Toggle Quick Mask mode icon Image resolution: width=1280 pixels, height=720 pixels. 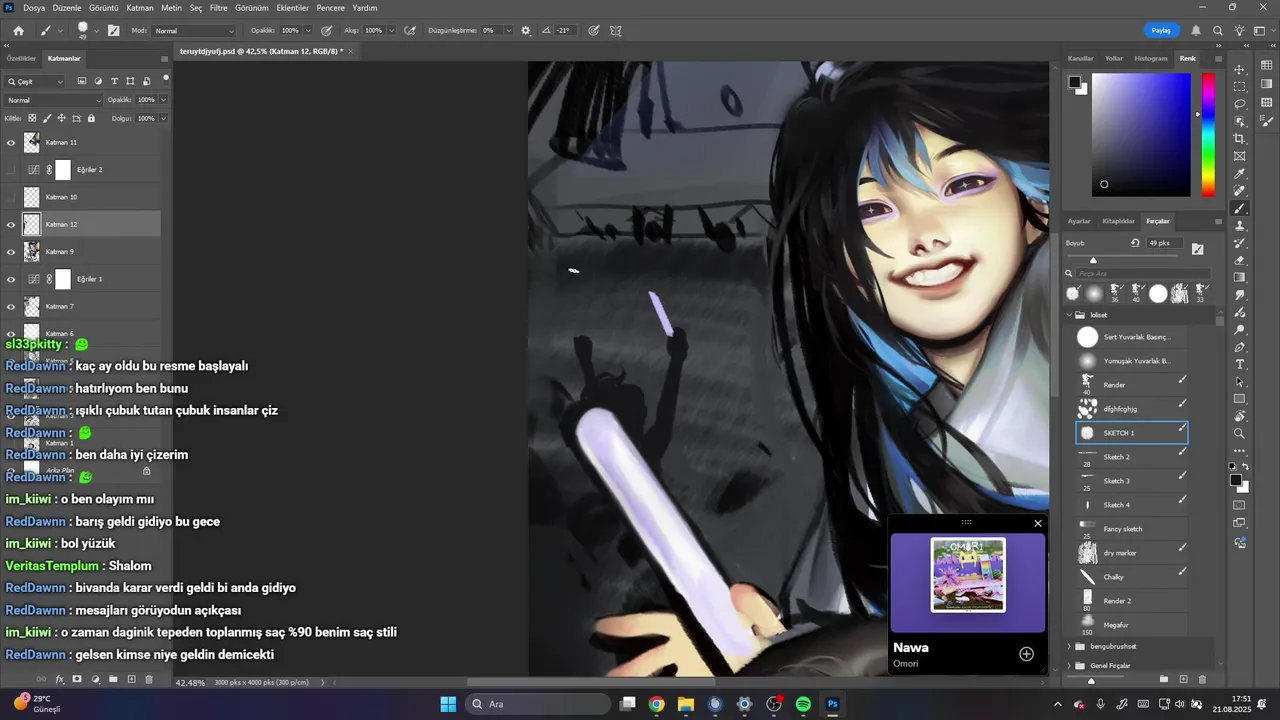(1240, 504)
